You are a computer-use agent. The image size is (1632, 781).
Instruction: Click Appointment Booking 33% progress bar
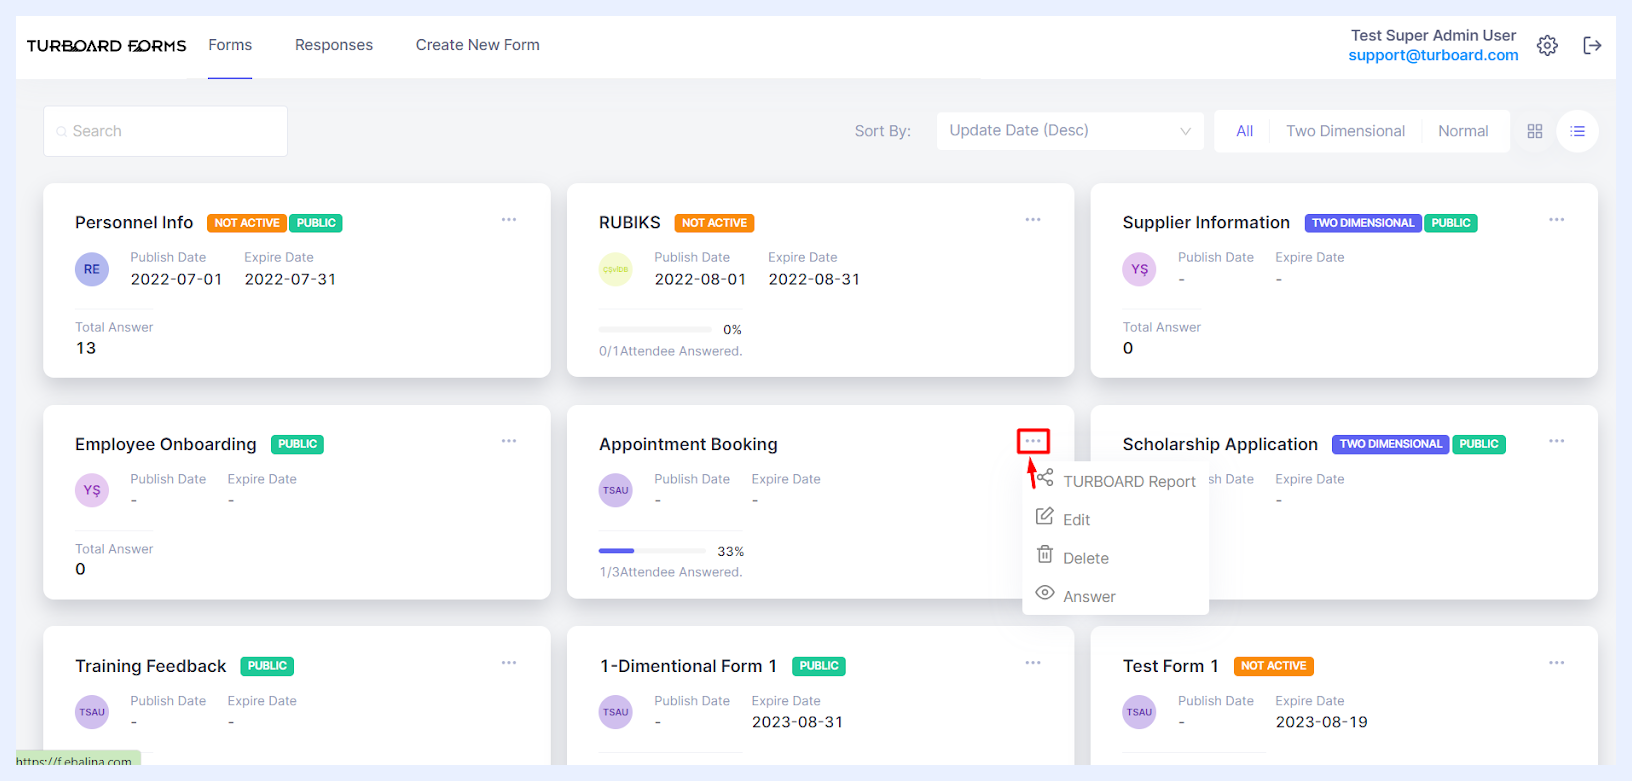click(652, 551)
